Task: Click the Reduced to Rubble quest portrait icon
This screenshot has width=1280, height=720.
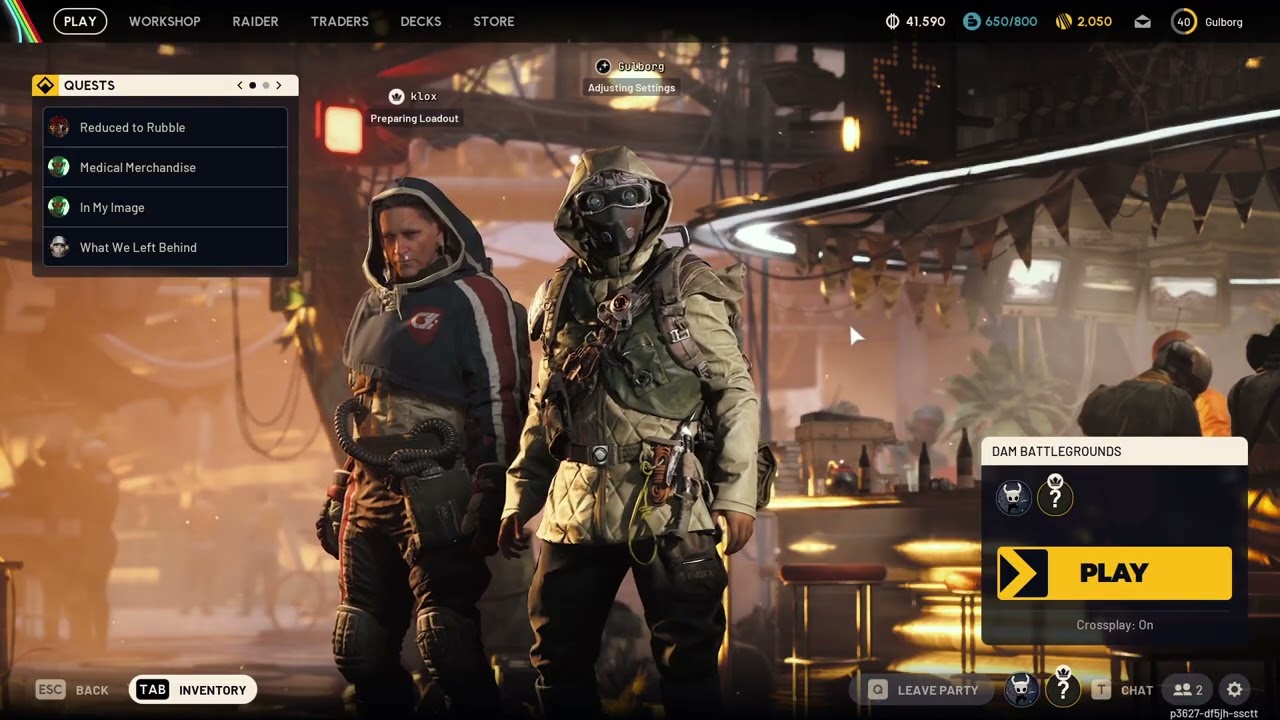Action: 59,127
